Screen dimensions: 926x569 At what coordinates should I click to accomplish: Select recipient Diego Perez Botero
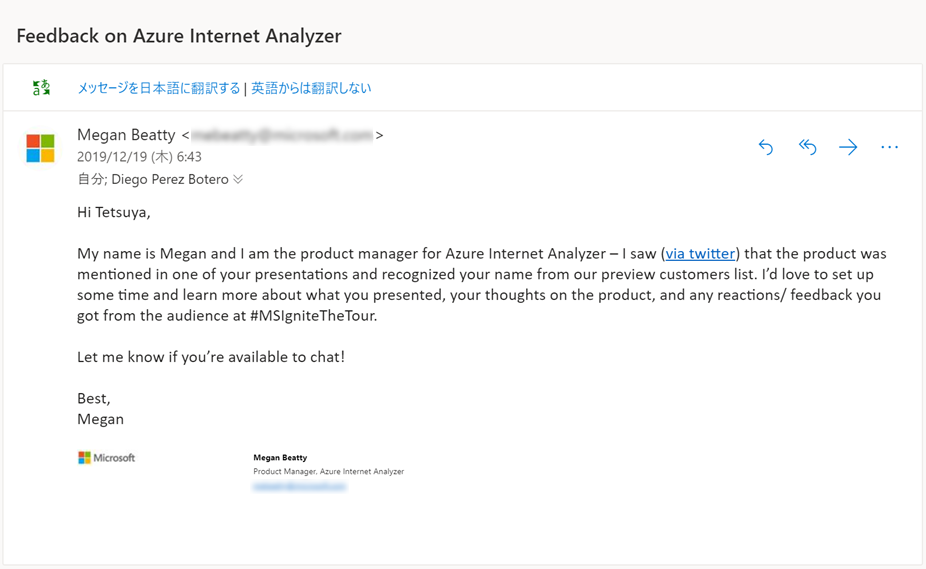pos(170,180)
